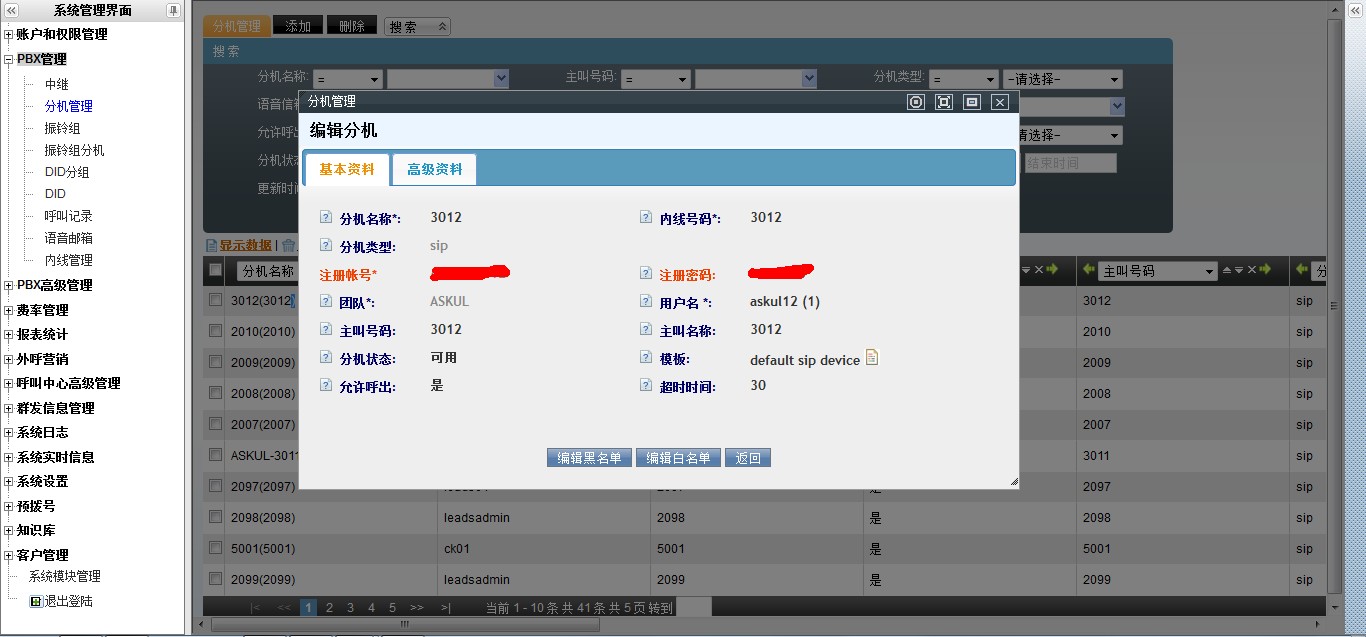Click the help icon next to 内线号码

pos(646,217)
